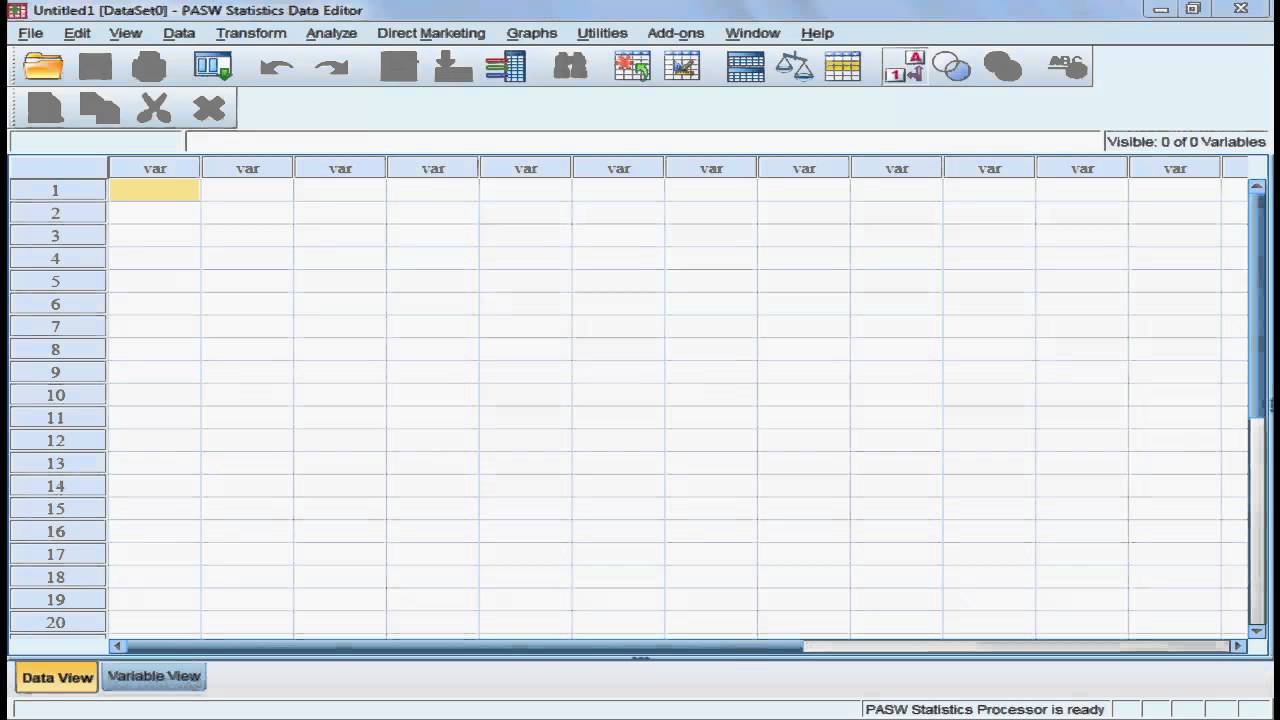Select row header 10

(x=57, y=395)
